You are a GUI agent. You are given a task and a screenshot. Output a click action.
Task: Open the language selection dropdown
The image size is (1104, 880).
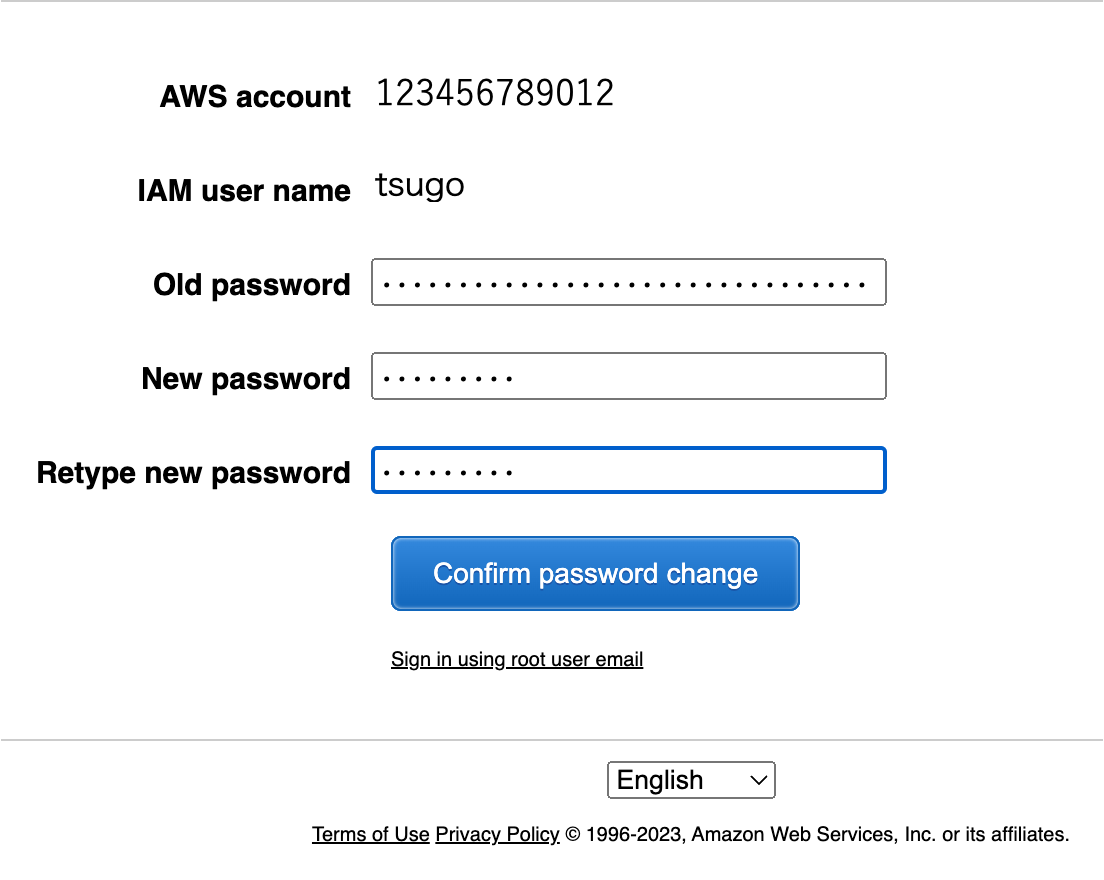(x=691, y=780)
